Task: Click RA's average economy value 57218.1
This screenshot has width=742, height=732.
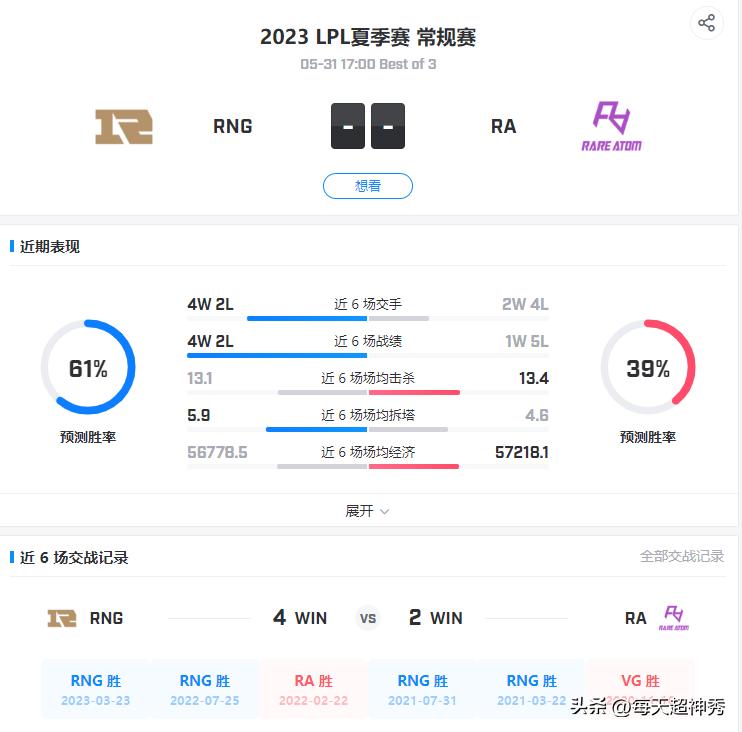Action: point(522,452)
